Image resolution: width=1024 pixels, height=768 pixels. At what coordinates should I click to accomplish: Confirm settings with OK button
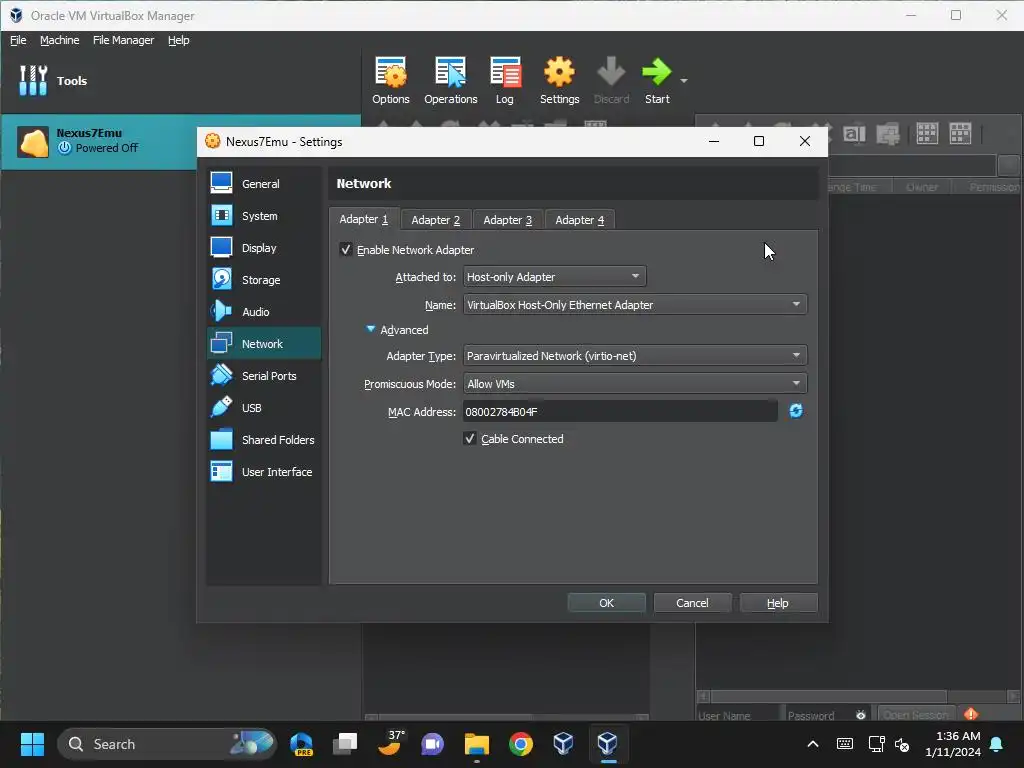(606, 603)
